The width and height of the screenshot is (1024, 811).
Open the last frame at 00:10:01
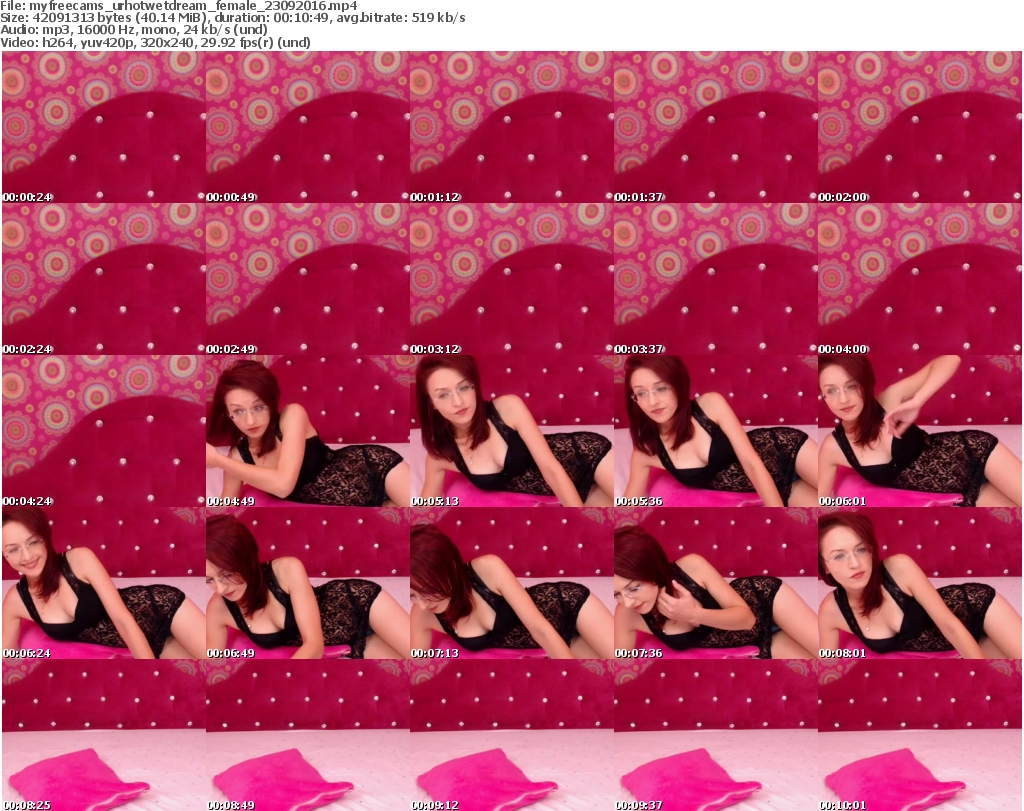[919, 735]
